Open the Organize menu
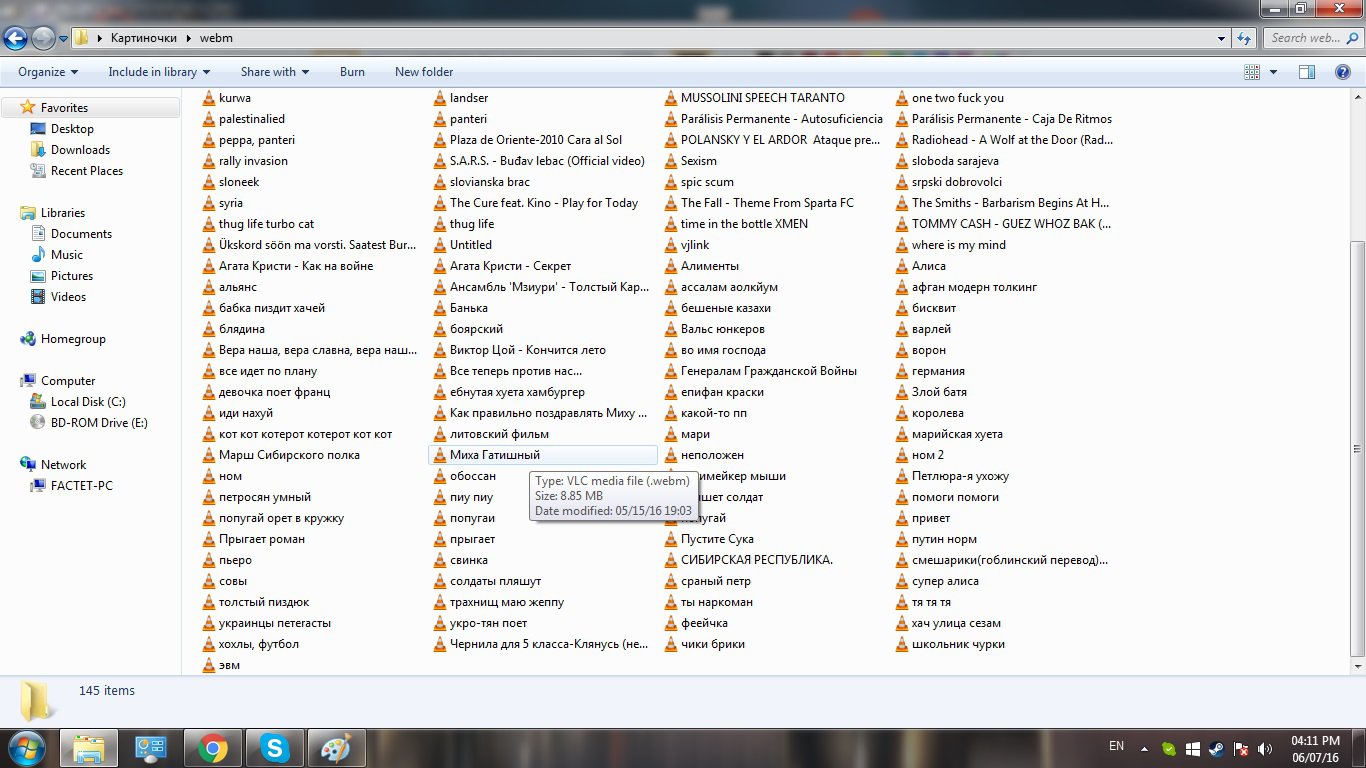 pyautogui.click(x=47, y=72)
